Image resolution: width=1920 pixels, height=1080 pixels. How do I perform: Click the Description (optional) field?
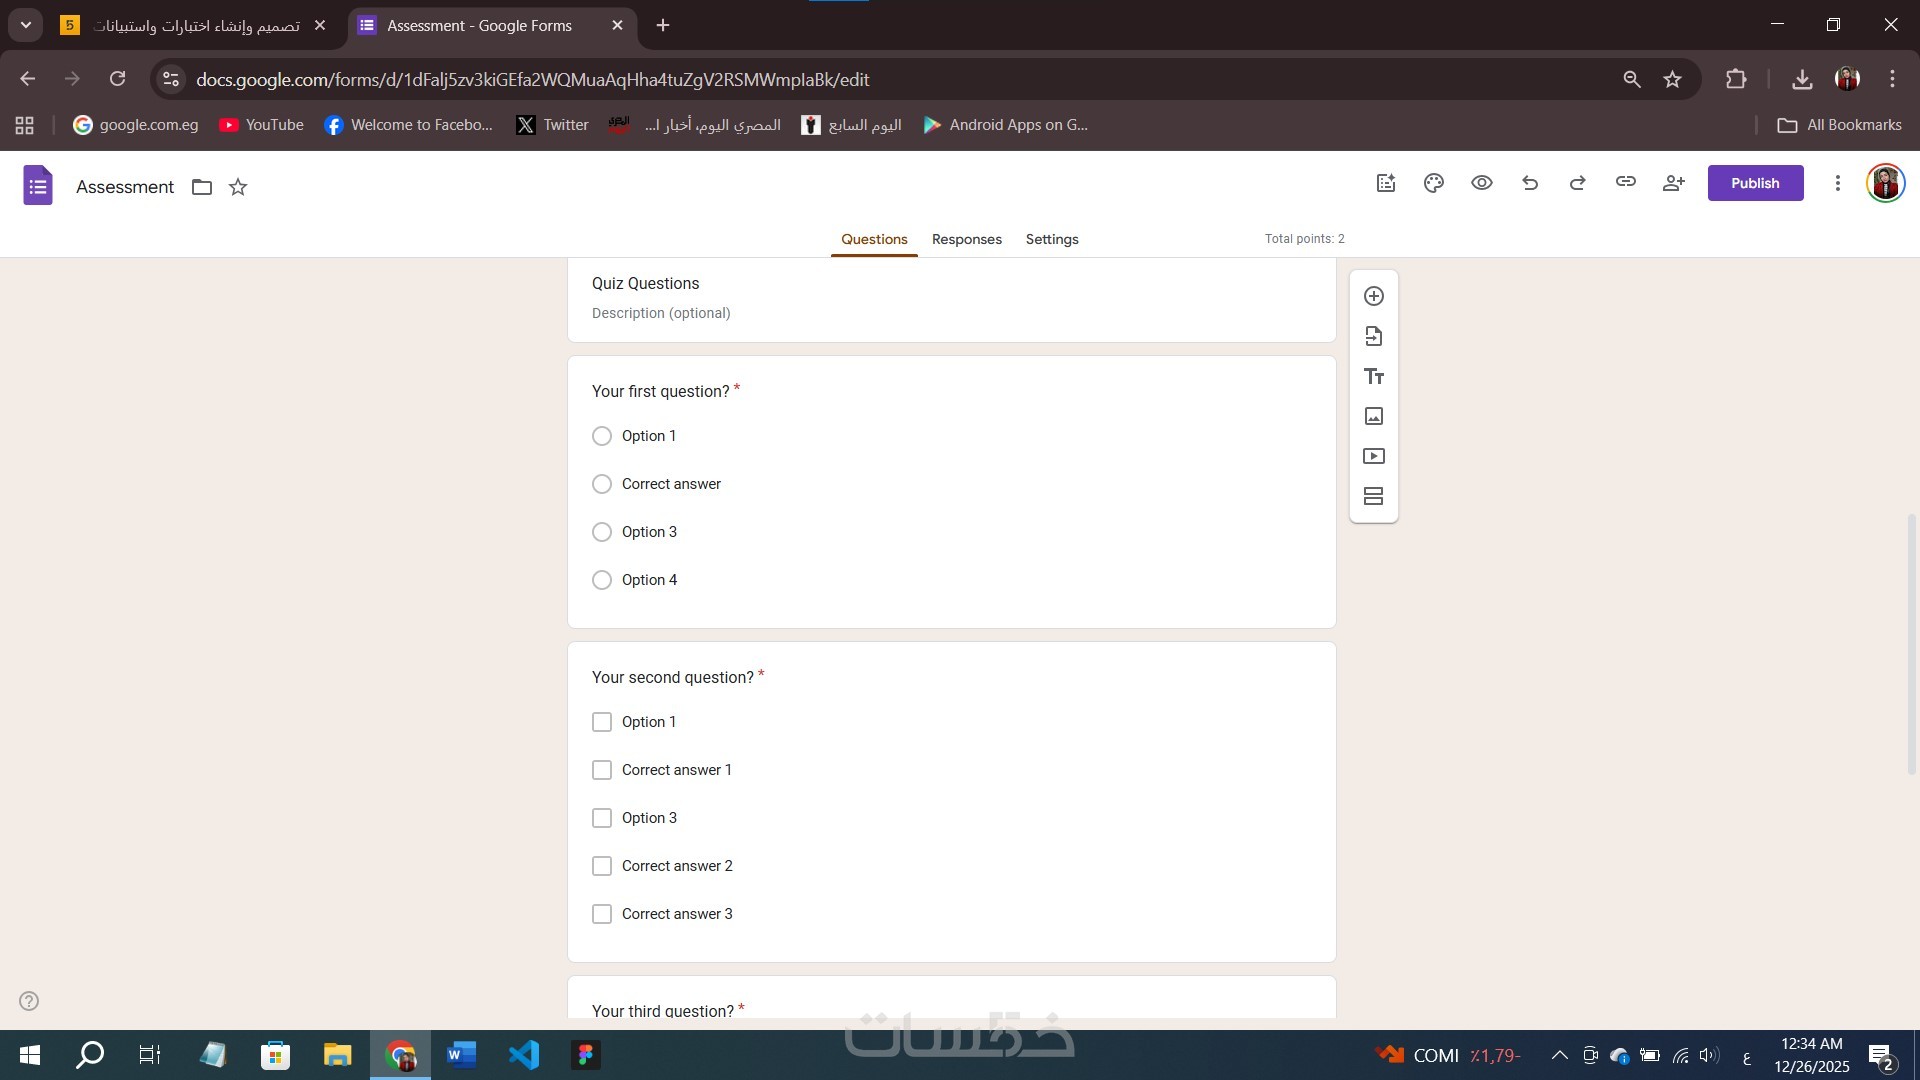point(661,313)
